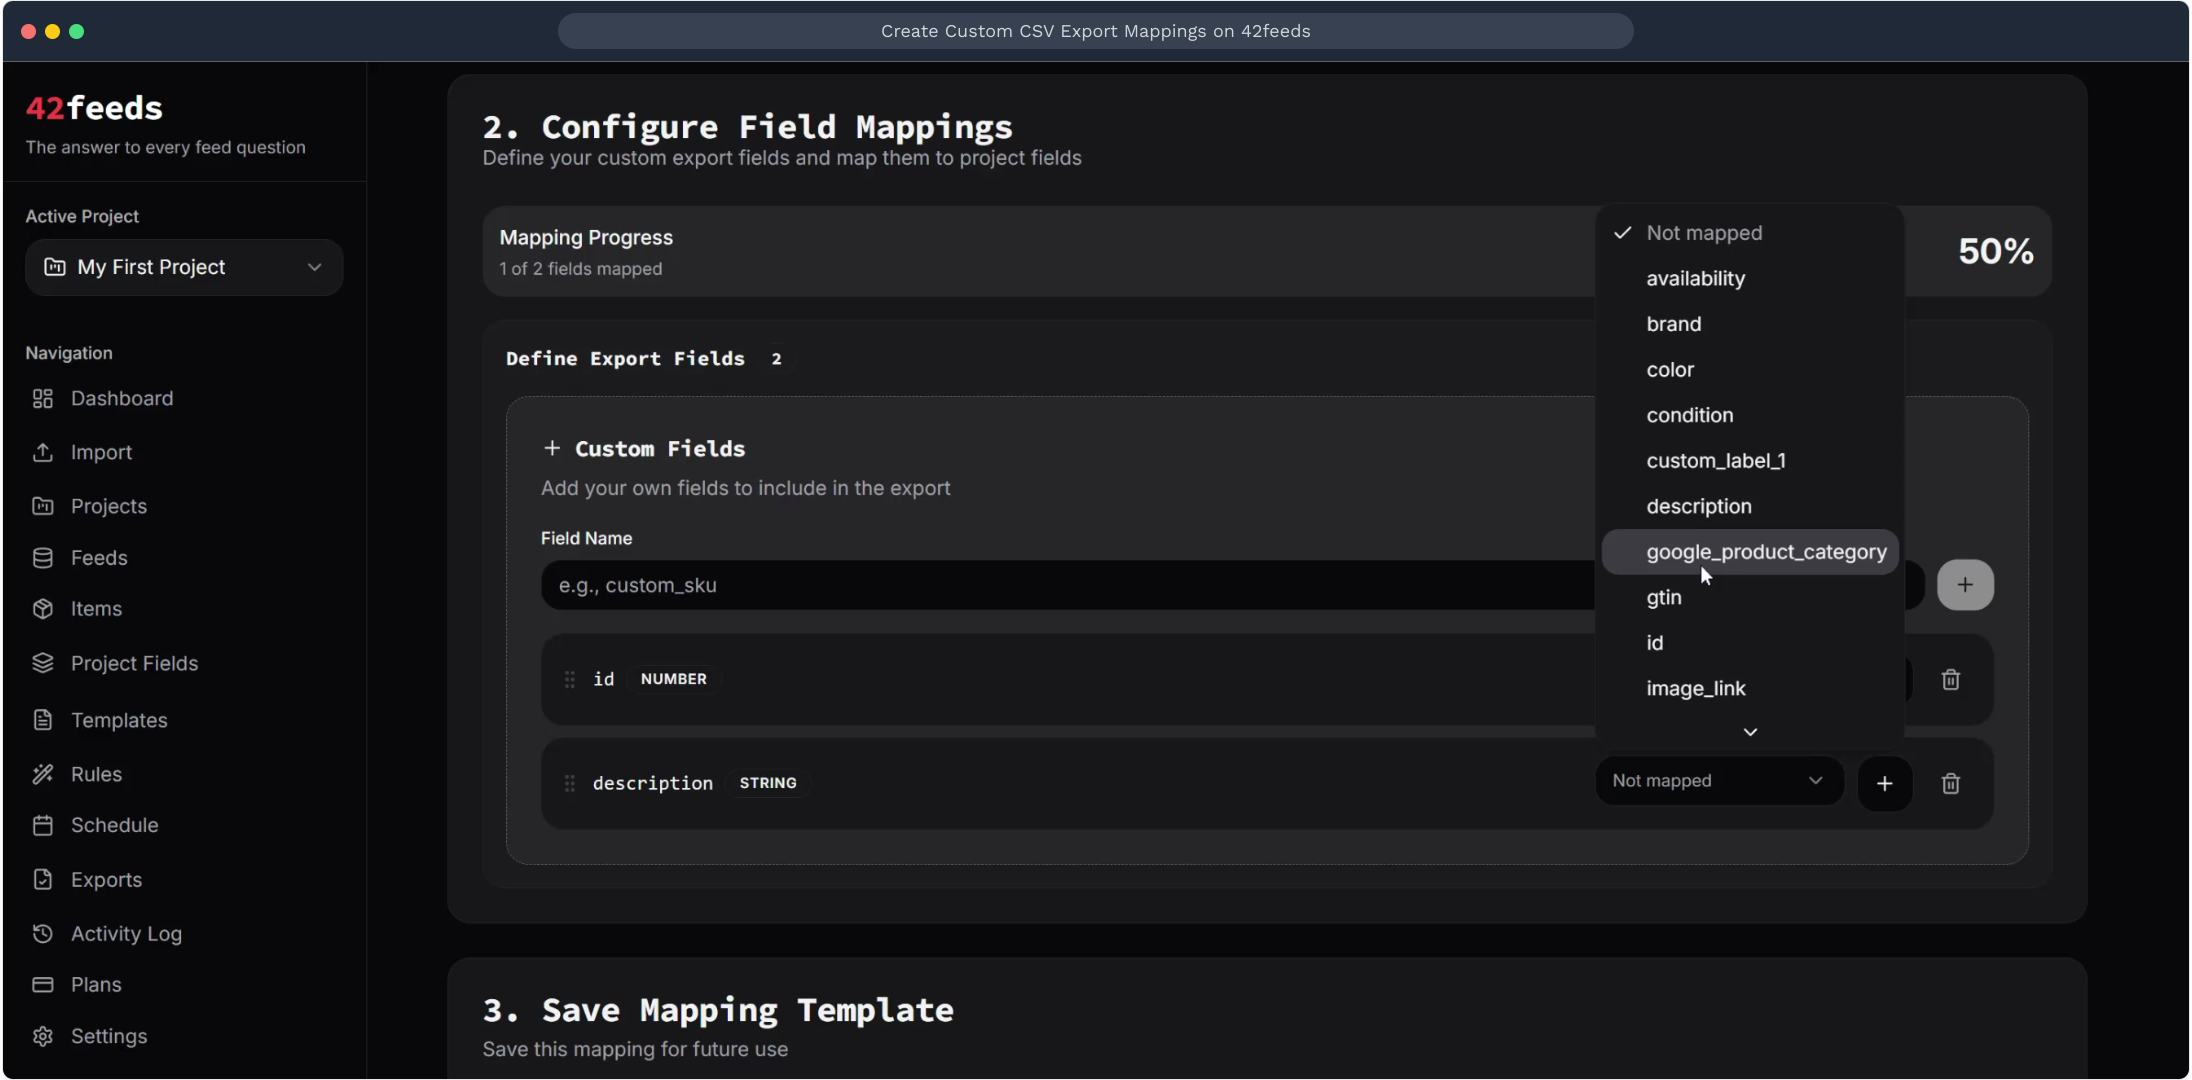Delete the id export field

coord(1950,680)
